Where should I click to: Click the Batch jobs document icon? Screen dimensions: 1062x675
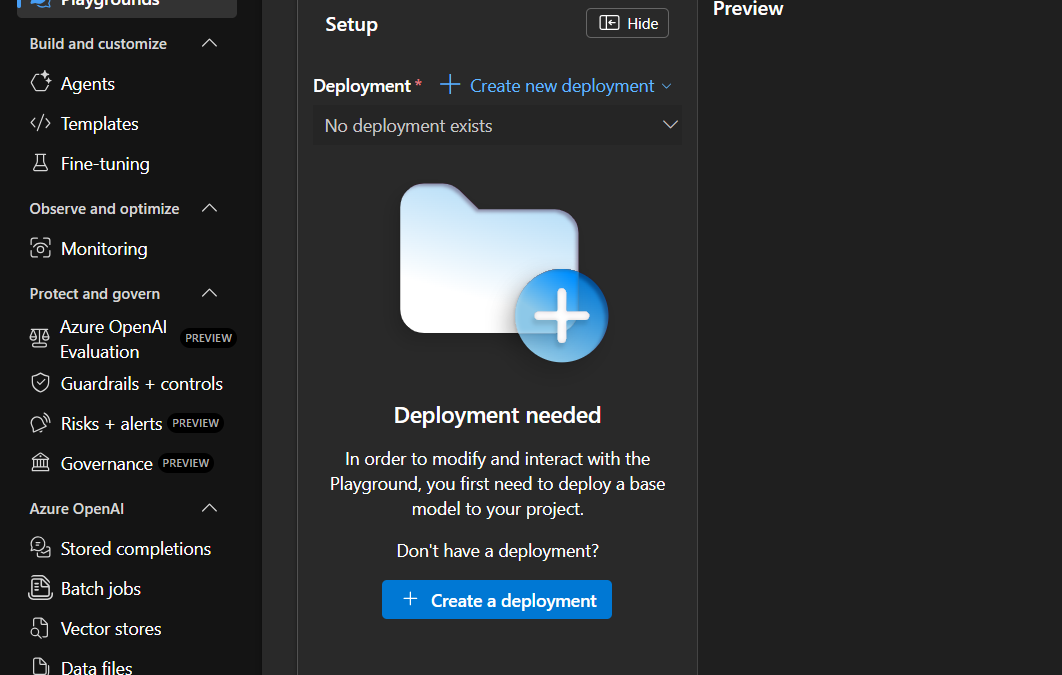click(41, 588)
